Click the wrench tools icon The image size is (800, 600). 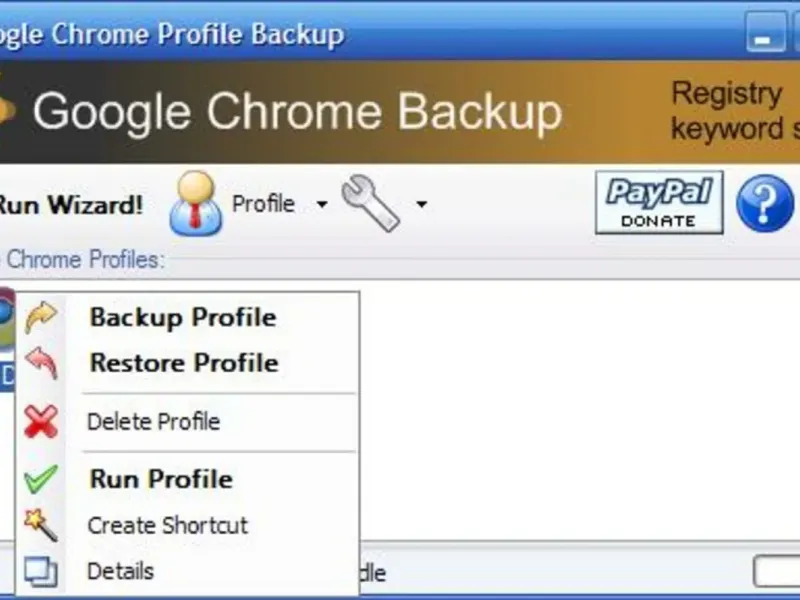pyautogui.click(x=369, y=202)
